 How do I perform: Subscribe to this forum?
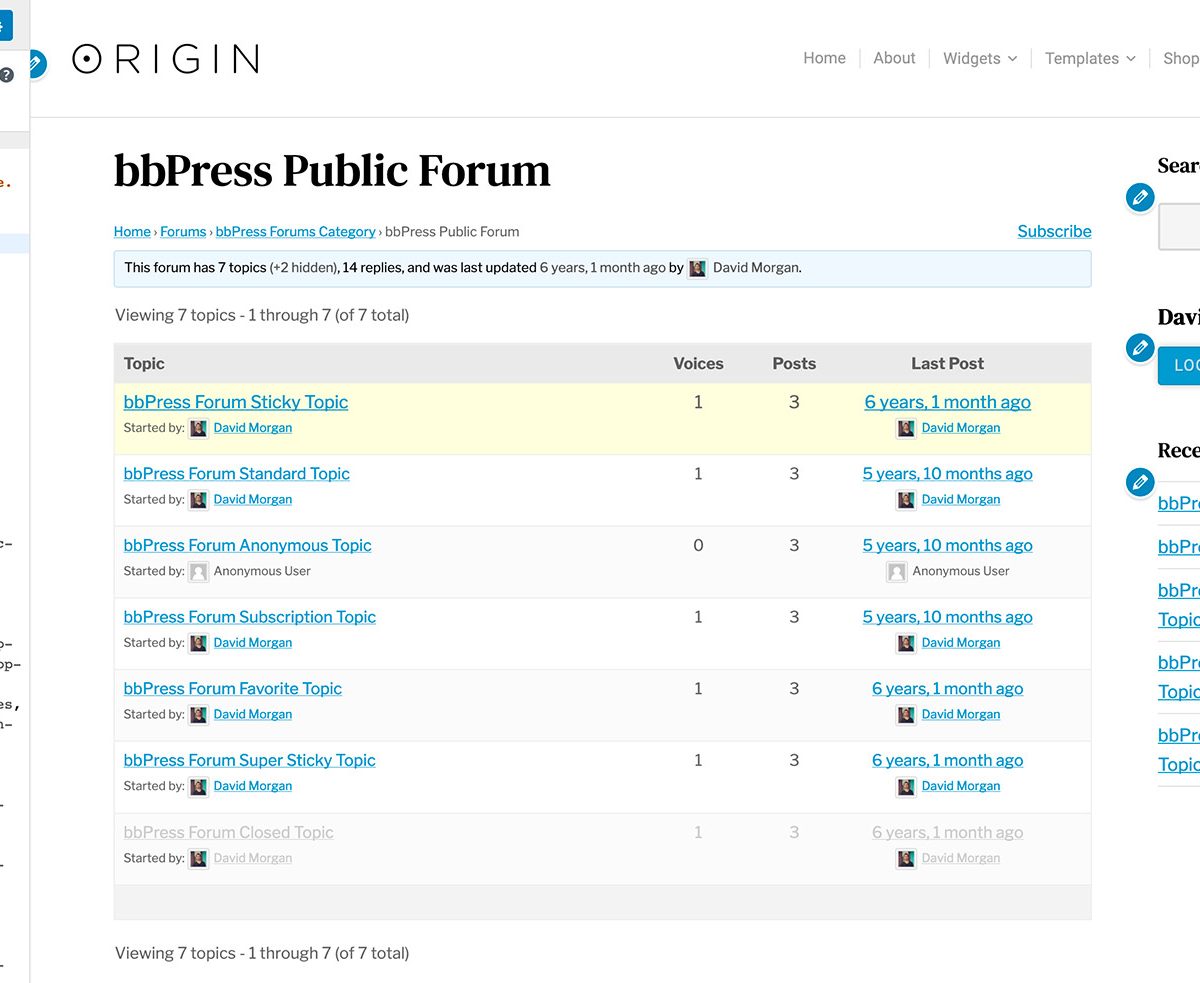(x=1054, y=231)
